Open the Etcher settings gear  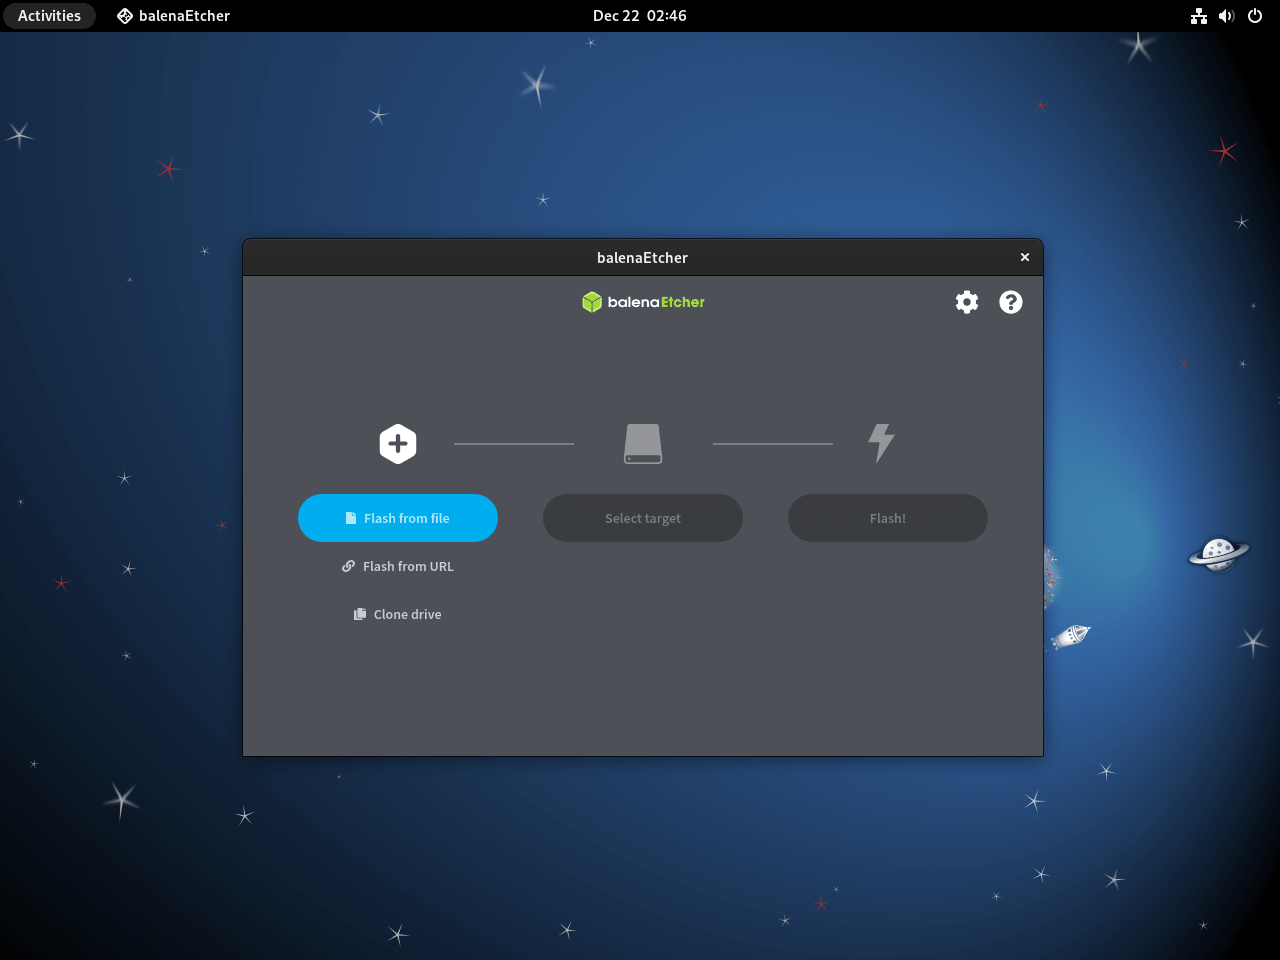click(x=966, y=301)
